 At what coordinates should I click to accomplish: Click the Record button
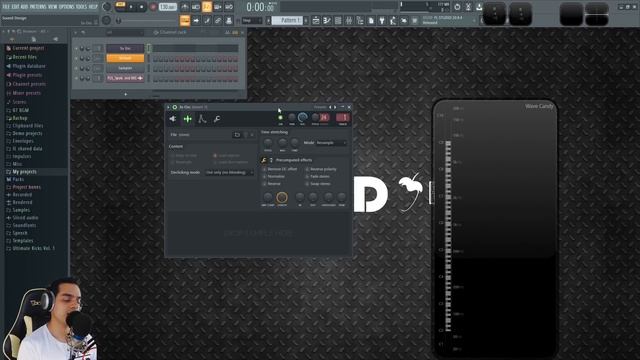point(153,7)
